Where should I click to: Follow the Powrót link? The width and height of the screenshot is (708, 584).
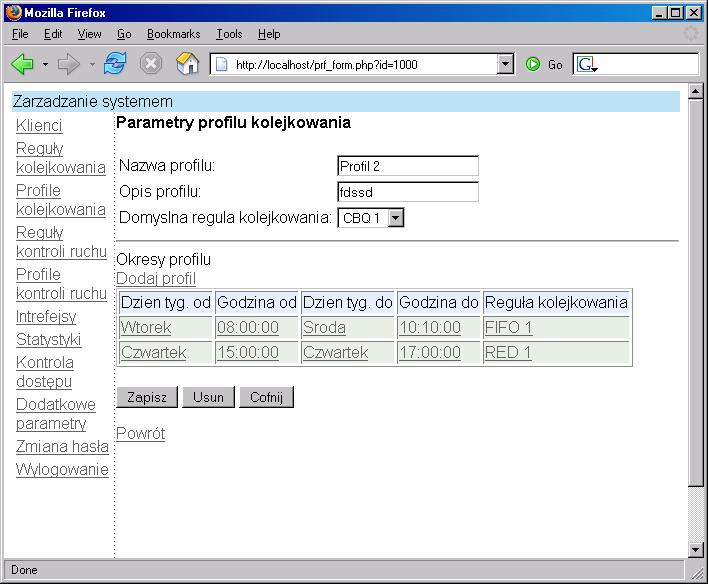(x=140, y=434)
